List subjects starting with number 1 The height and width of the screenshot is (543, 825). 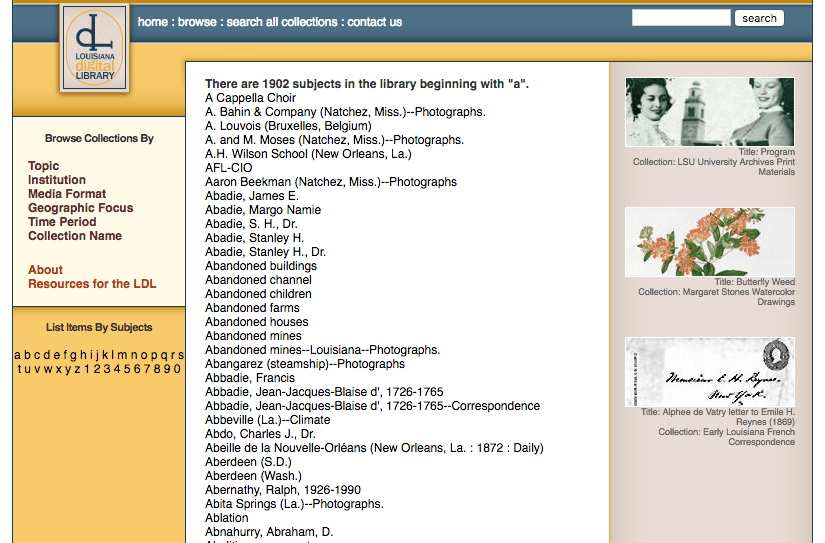click(x=87, y=369)
